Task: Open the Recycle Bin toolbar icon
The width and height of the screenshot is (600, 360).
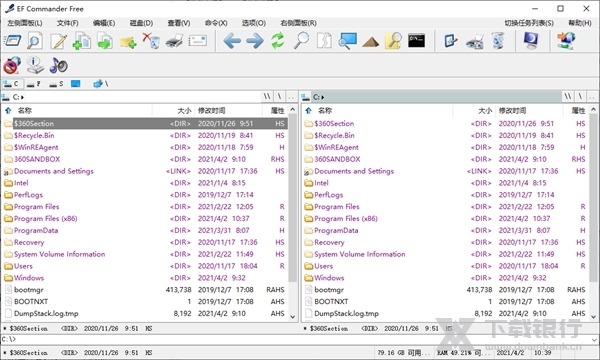Action: click(497, 41)
